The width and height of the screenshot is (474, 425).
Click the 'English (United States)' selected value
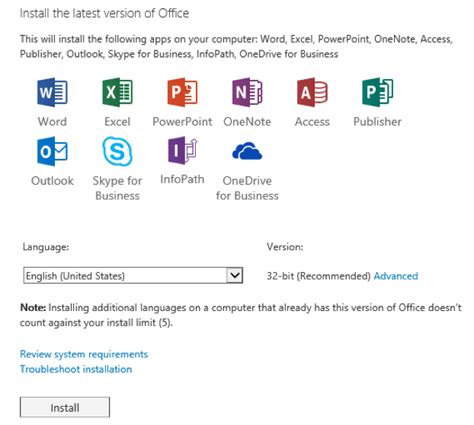coord(75,276)
